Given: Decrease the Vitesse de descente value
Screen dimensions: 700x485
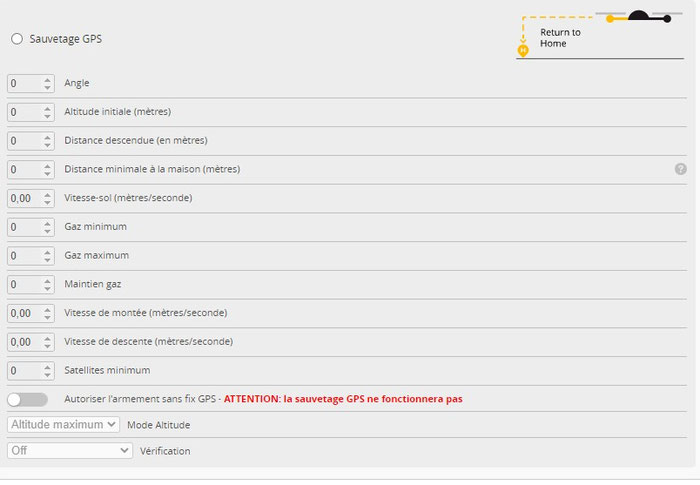Looking at the screenshot, I should (47, 346).
